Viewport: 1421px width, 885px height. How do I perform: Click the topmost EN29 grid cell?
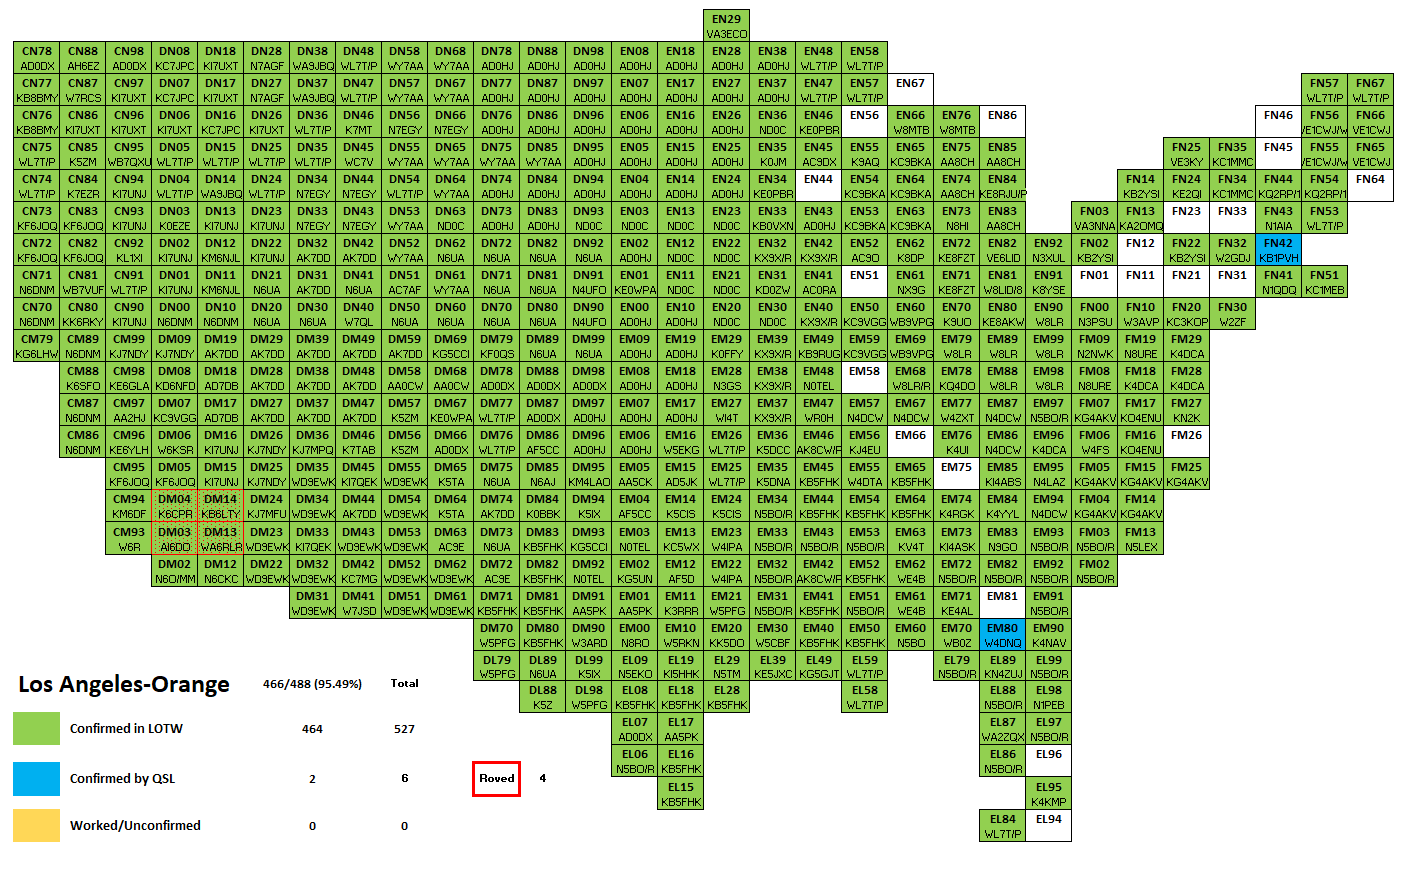[x=726, y=26]
